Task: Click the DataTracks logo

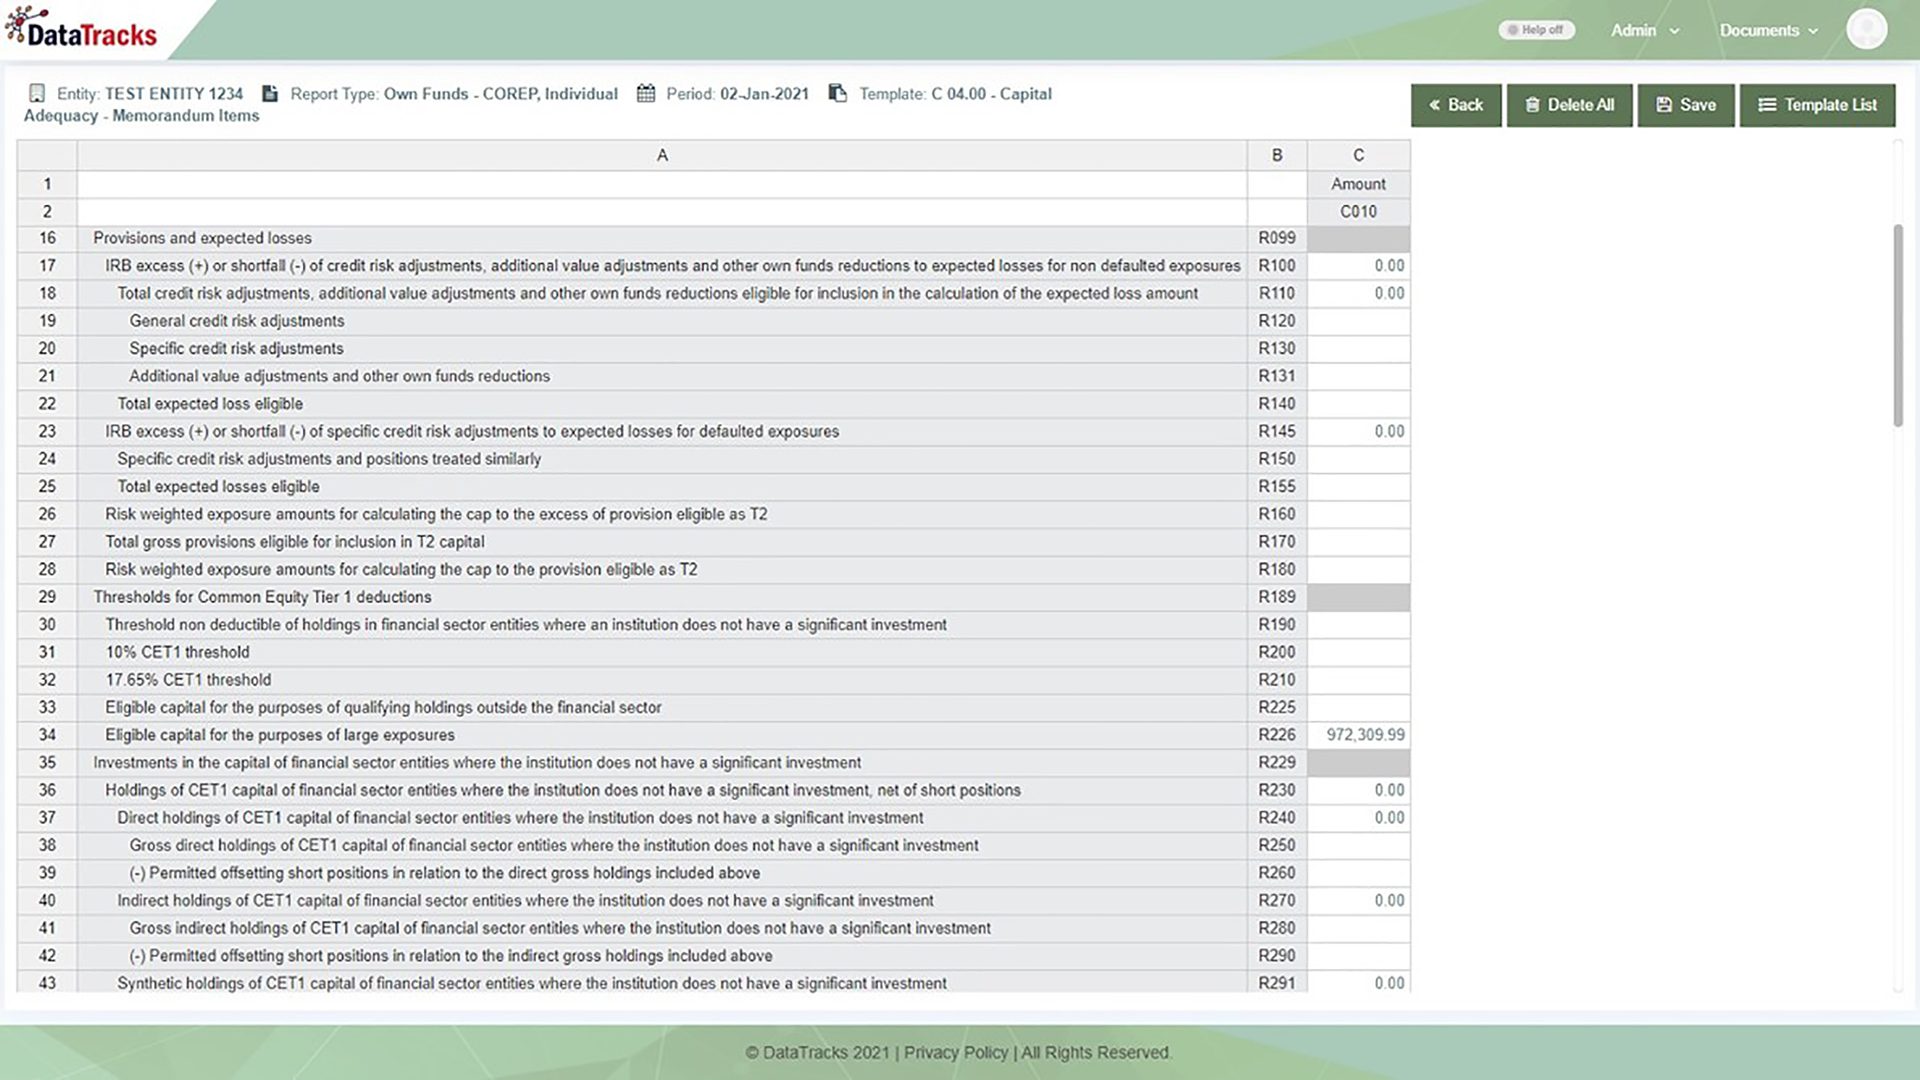Action: 81,28
